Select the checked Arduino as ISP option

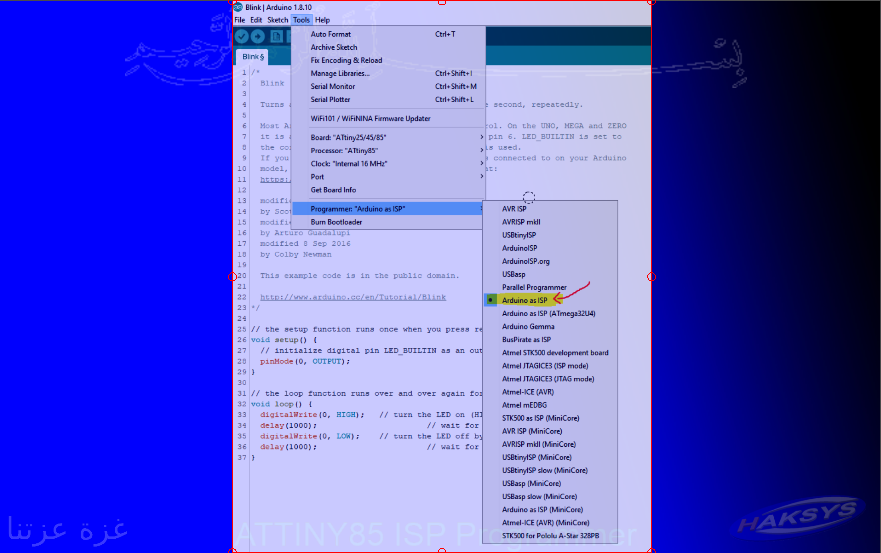coord(550,300)
